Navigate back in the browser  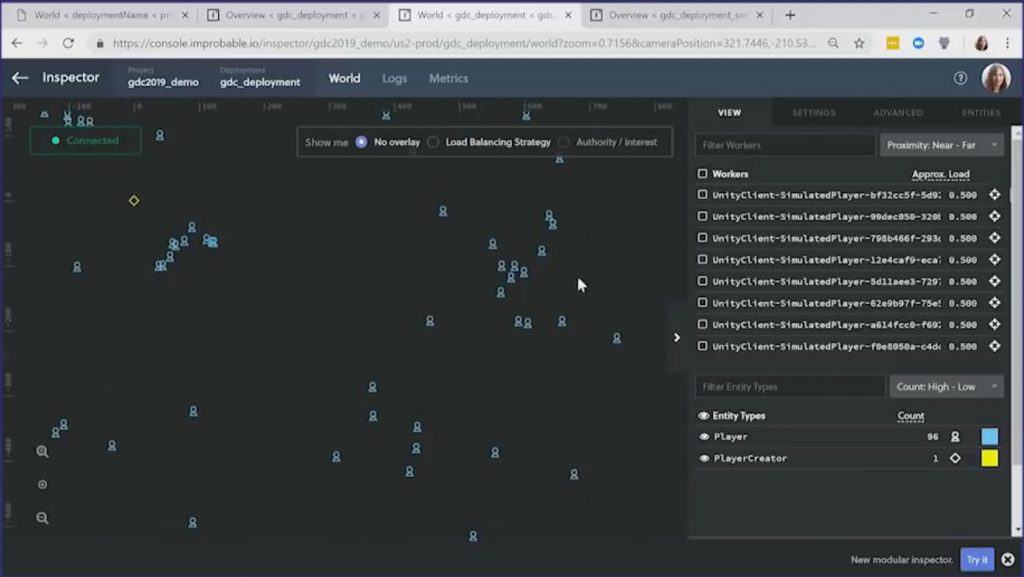point(17,43)
